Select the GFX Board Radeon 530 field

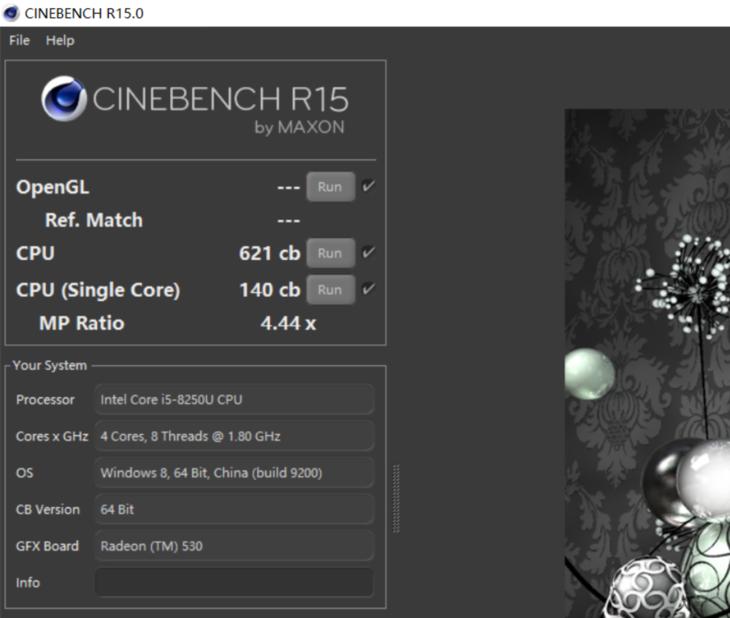point(234,546)
